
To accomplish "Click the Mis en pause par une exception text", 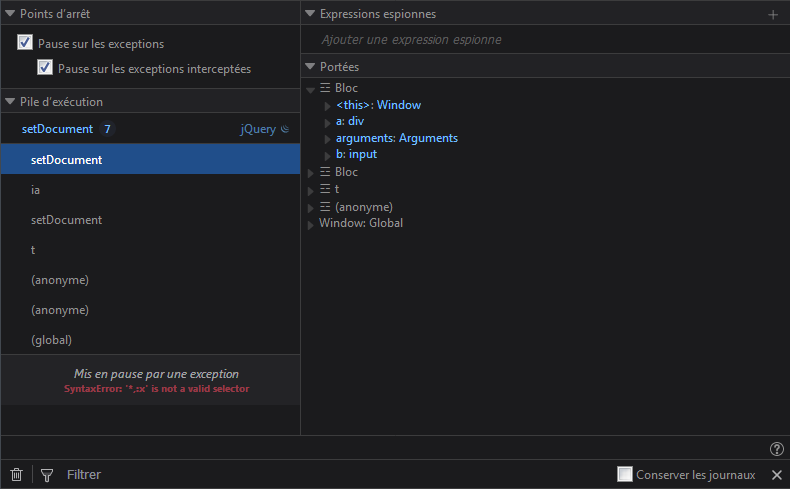I will click(156, 374).
